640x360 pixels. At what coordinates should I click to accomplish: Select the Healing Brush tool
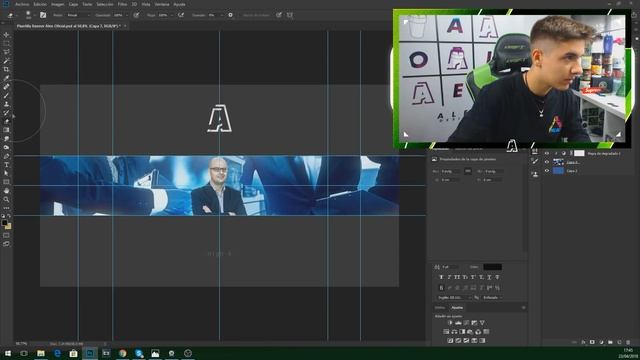tap(6, 87)
